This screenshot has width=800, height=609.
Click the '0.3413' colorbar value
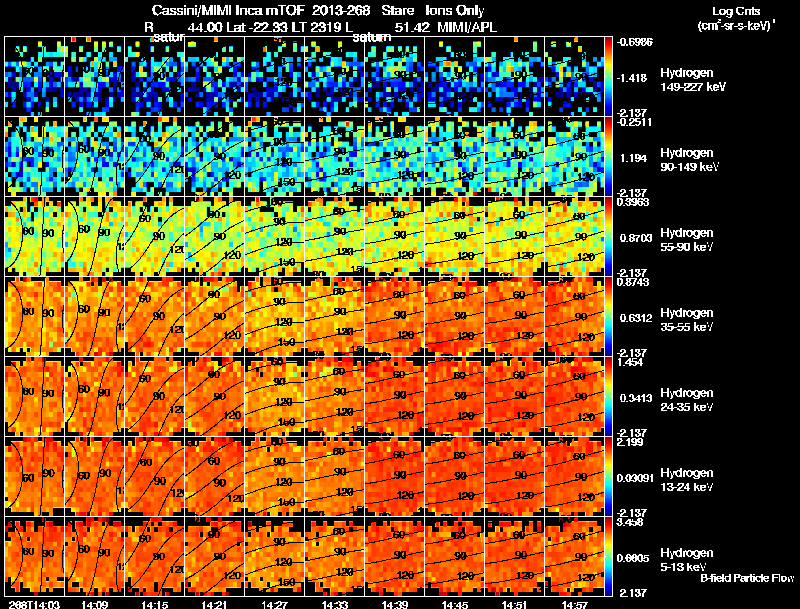(636, 398)
